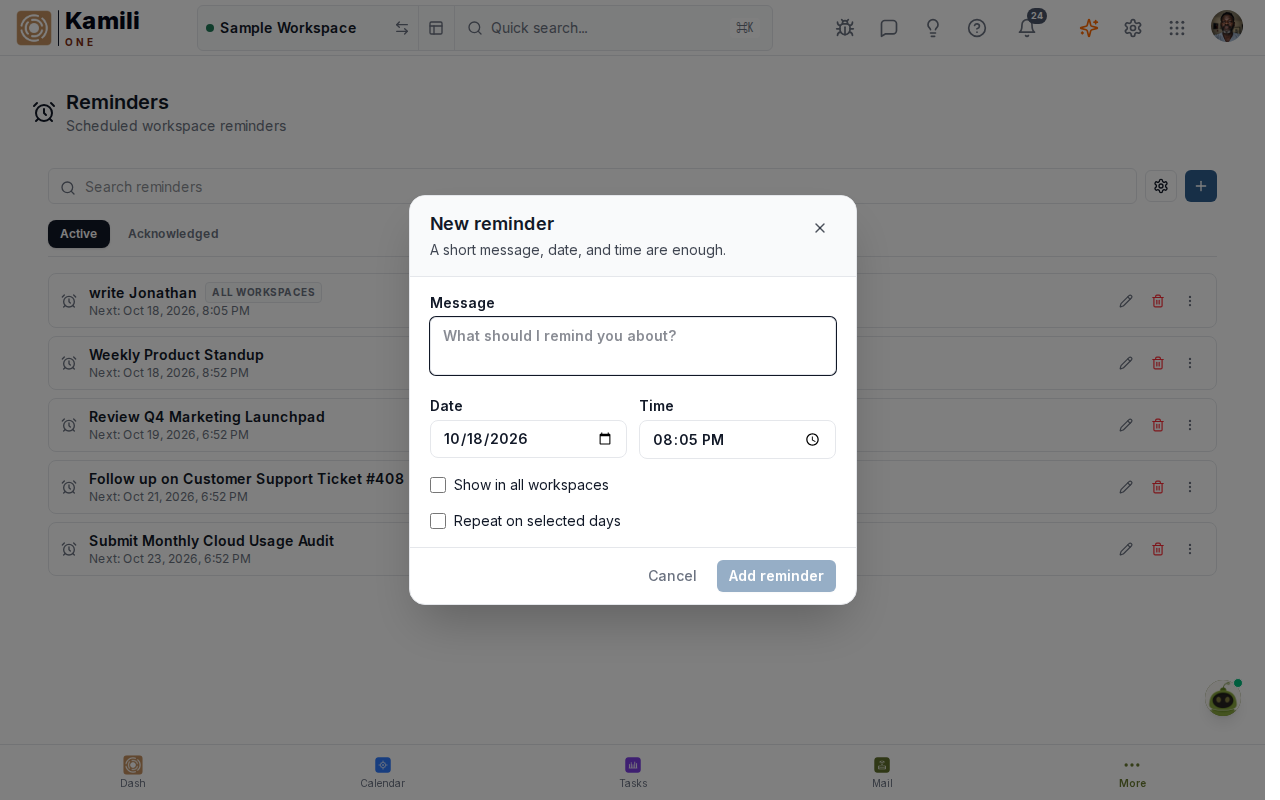
Task: Click the bug report icon in header
Action: point(845,28)
